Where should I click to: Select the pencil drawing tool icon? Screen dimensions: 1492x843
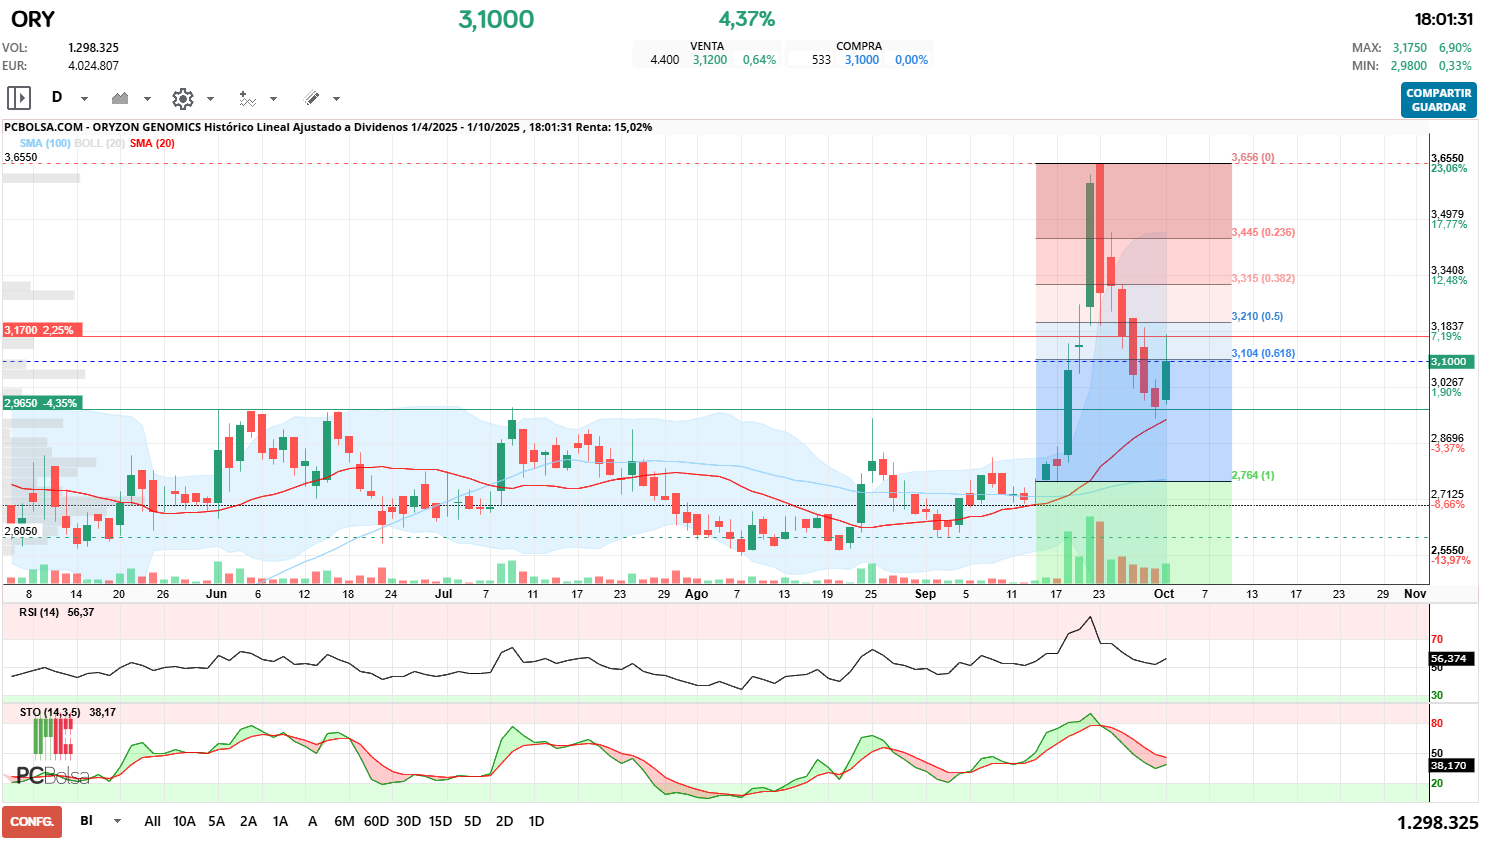pyautogui.click(x=311, y=98)
